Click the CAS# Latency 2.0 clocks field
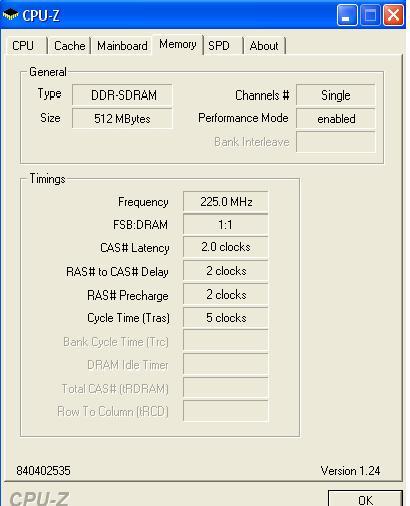The image size is (410, 506). (x=226, y=247)
